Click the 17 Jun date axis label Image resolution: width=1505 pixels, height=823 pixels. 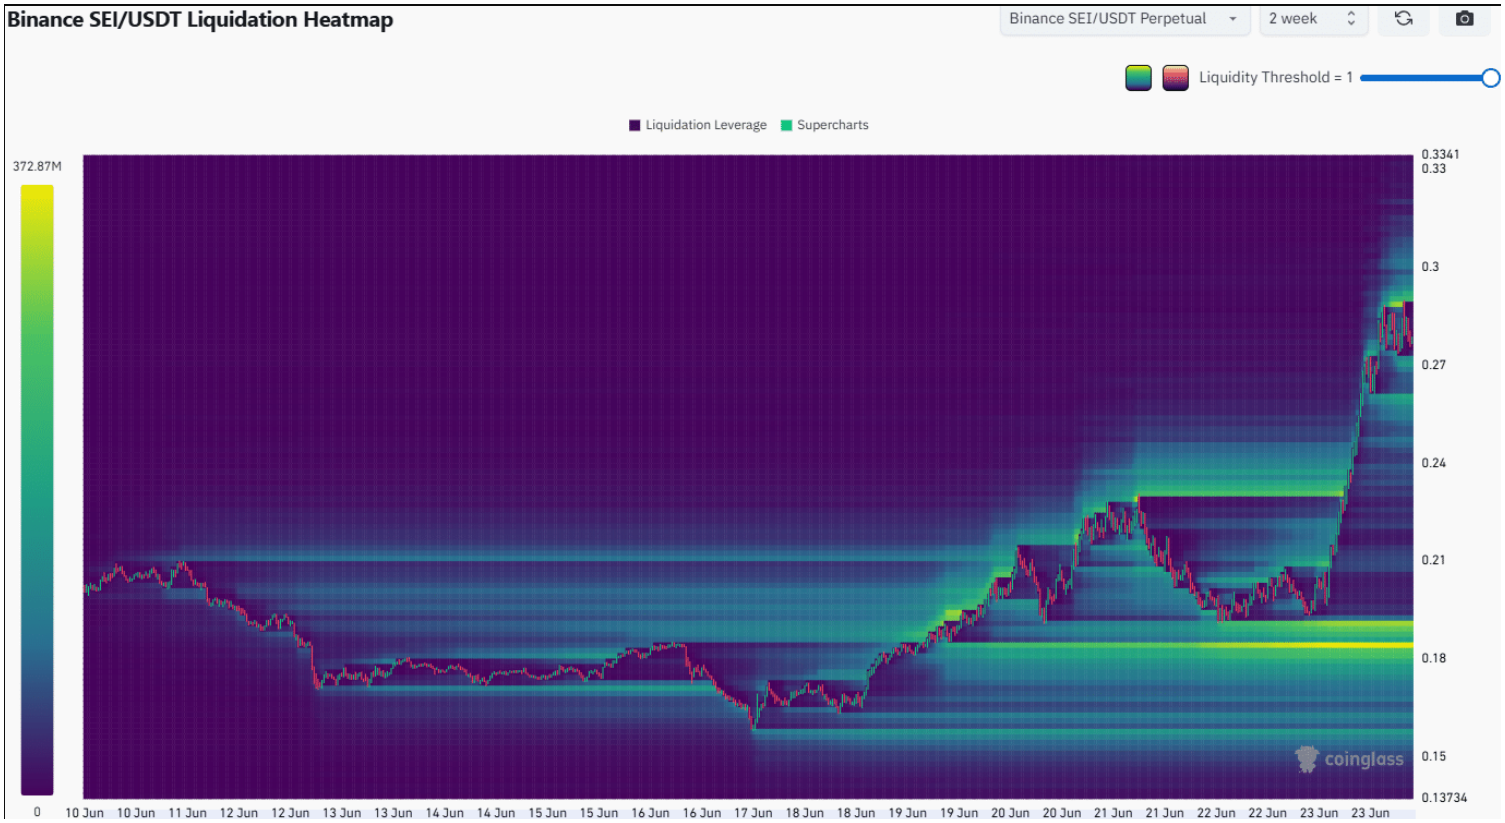[x=753, y=813]
